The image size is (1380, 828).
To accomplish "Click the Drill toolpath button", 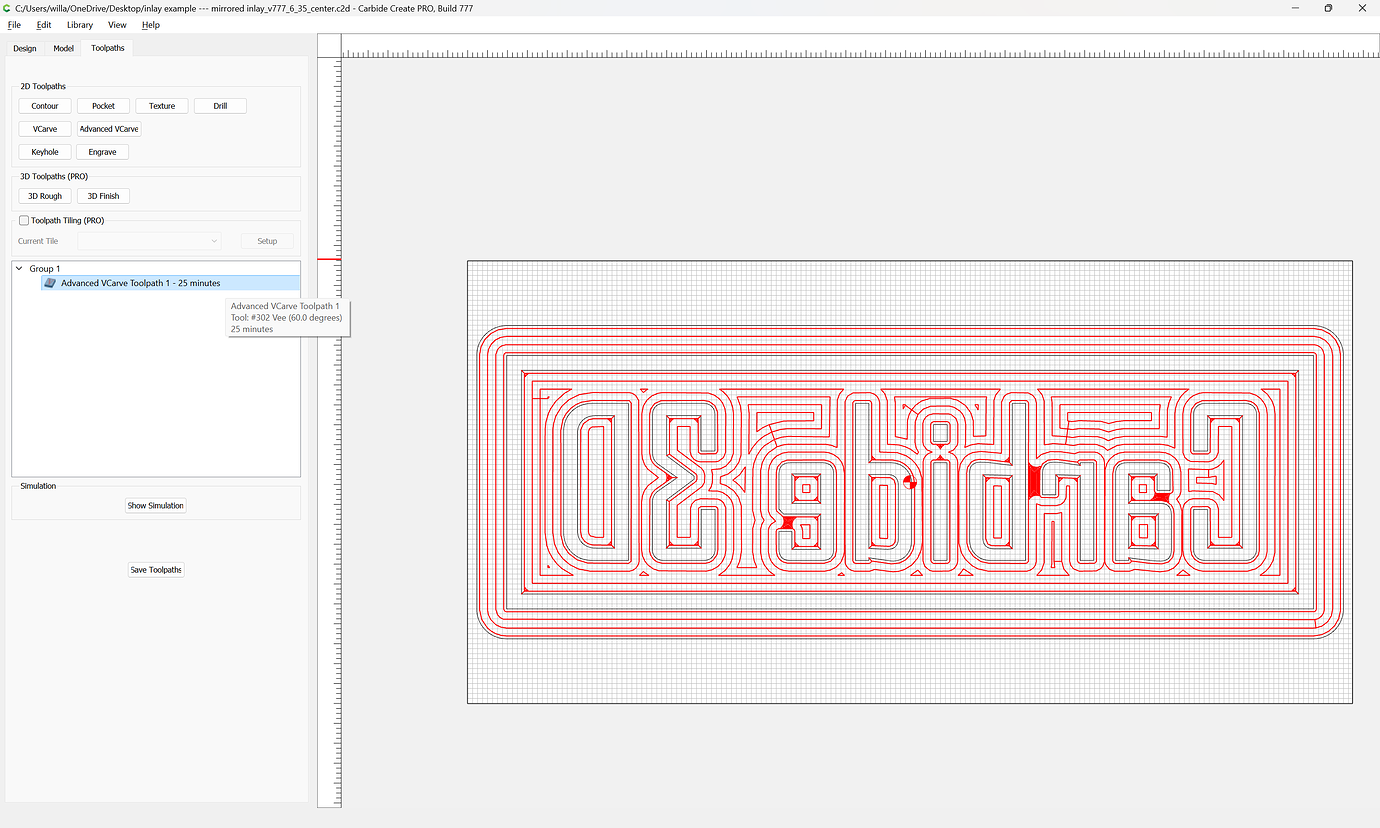I will tap(220, 106).
